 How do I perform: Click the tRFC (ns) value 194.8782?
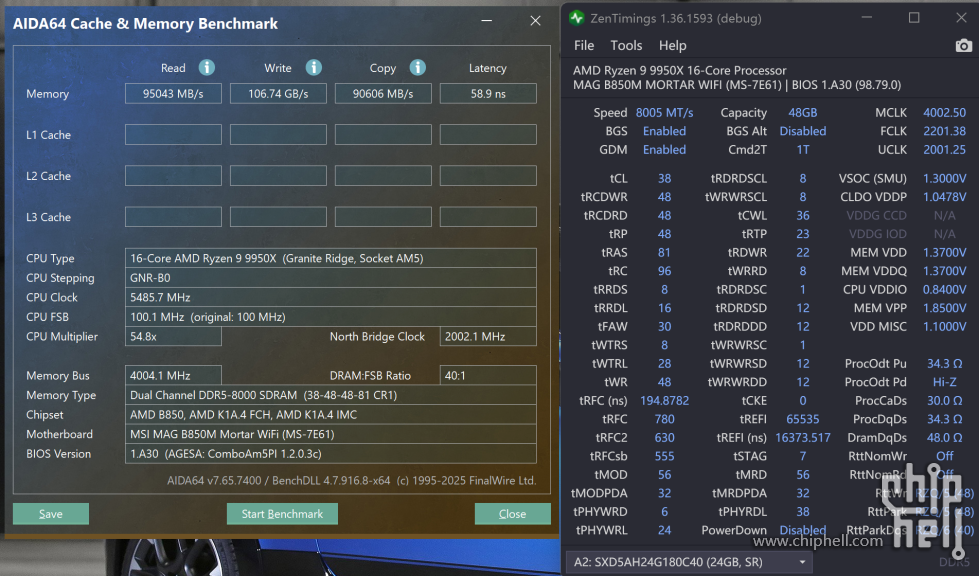coord(664,401)
